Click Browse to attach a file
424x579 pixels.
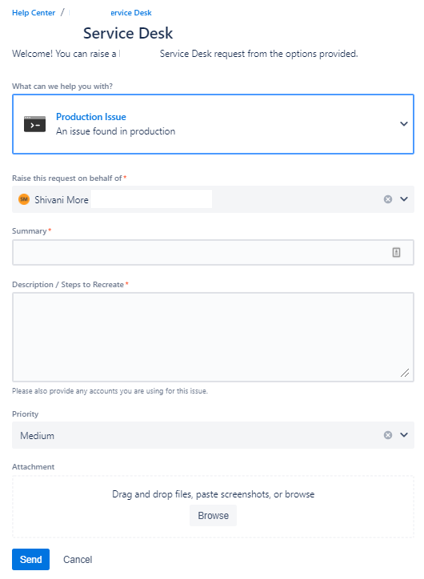click(213, 515)
